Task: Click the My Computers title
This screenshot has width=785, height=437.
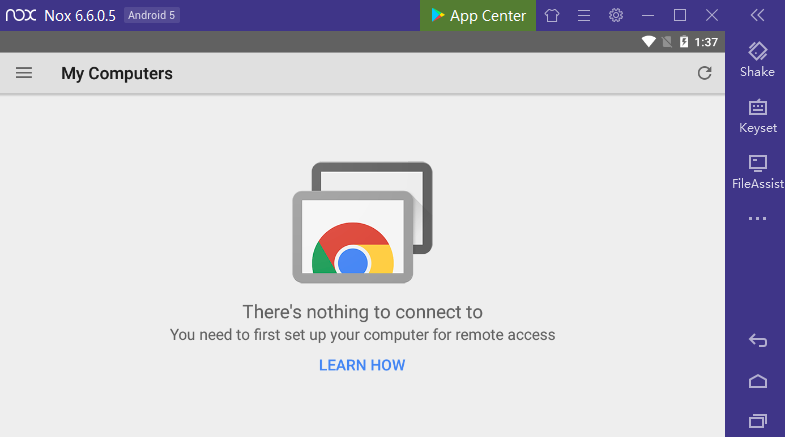Action: click(117, 74)
